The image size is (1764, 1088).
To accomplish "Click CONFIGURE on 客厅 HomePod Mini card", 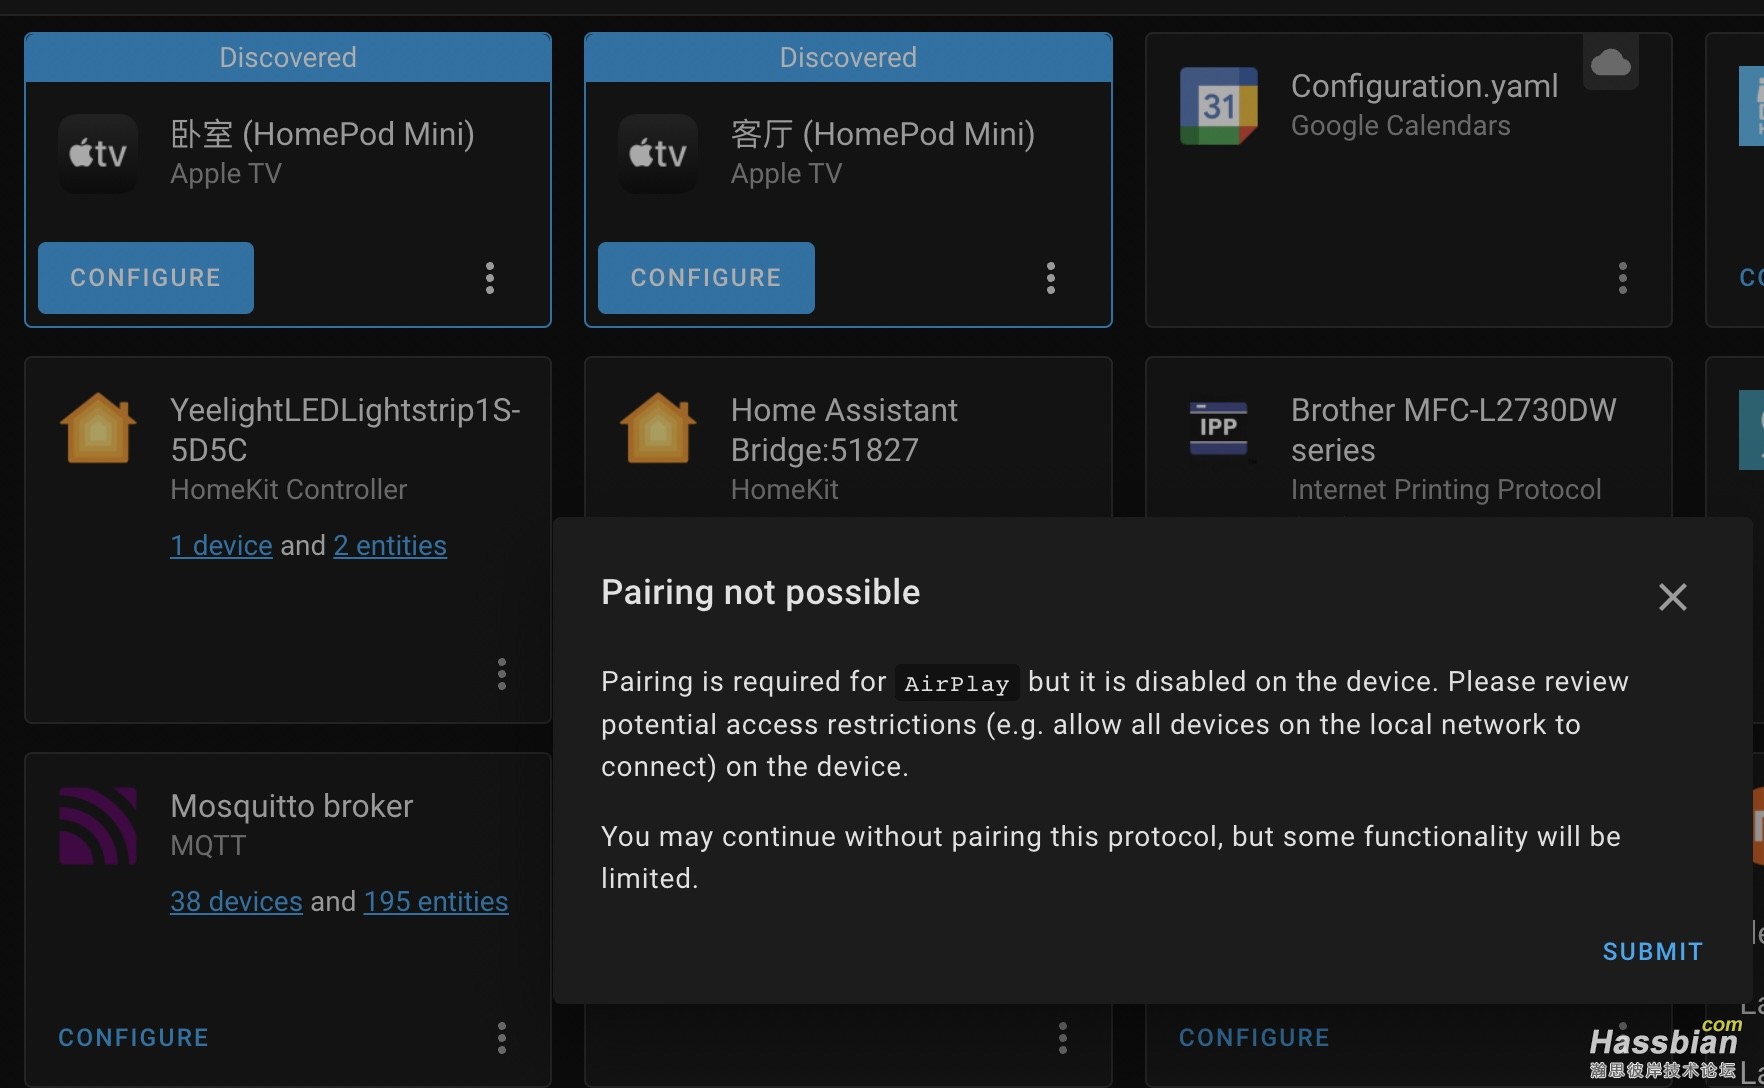I will pos(706,278).
